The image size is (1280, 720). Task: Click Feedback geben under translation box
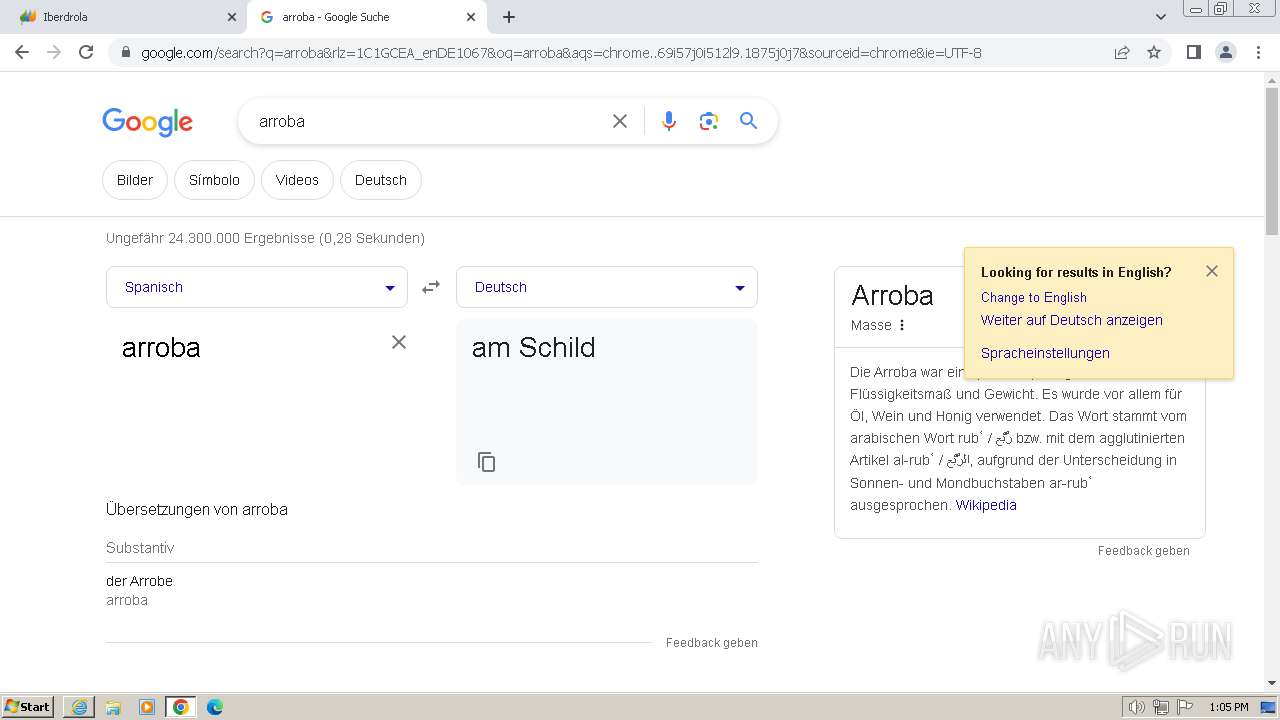coord(712,643)
